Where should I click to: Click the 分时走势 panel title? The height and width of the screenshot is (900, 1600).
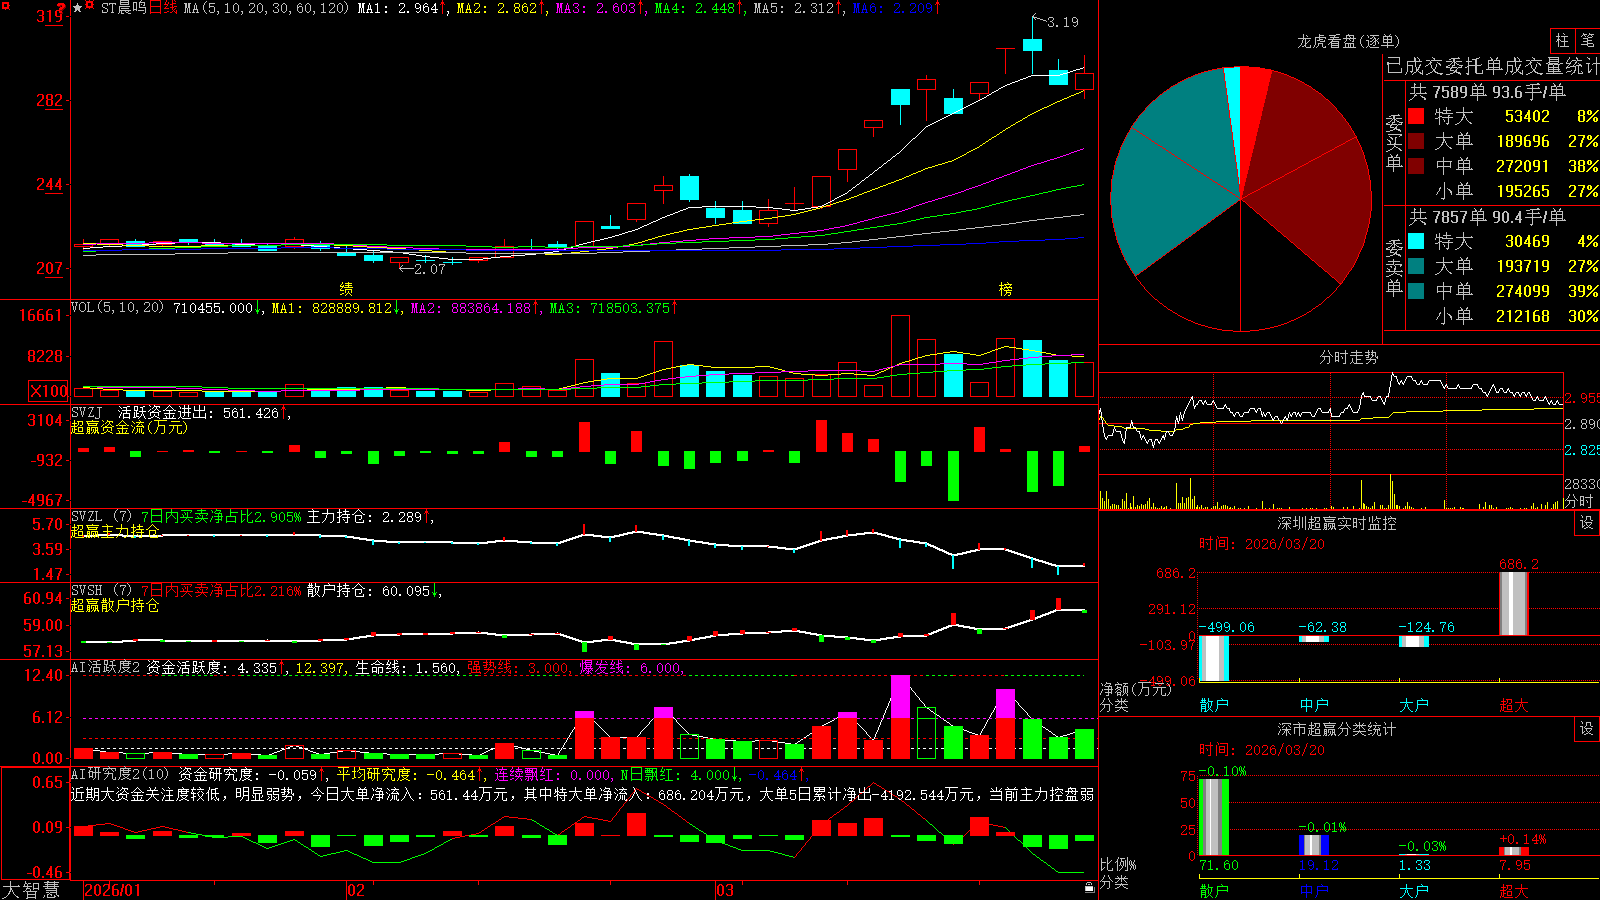1348,357
